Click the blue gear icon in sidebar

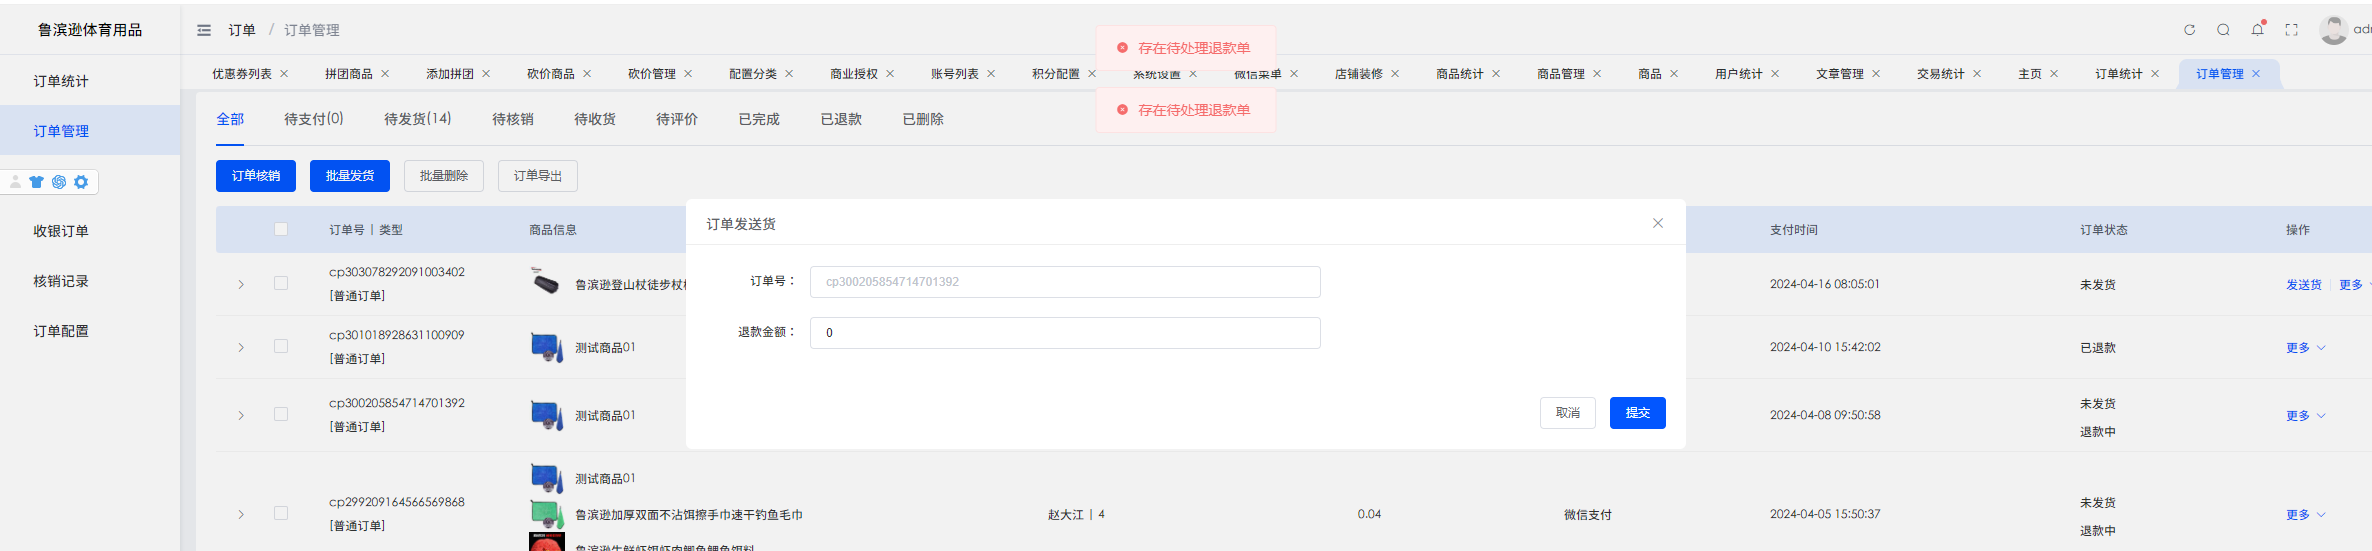pyautogui.click(x=81, y=182)
